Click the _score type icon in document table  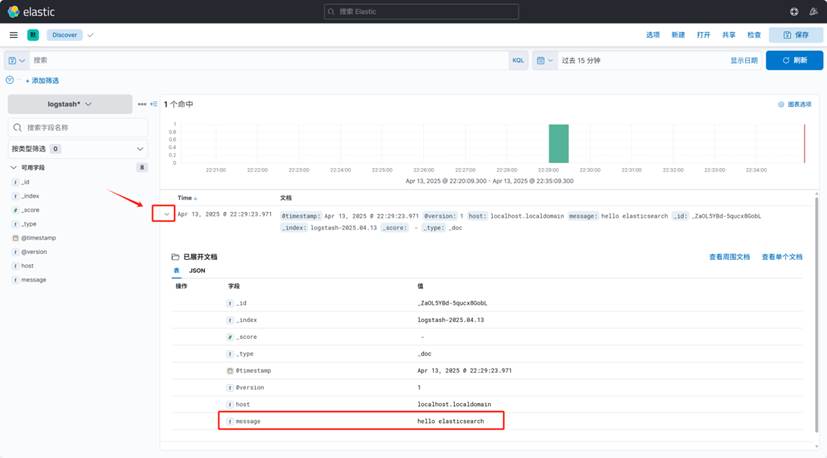[x=230, y=337]
